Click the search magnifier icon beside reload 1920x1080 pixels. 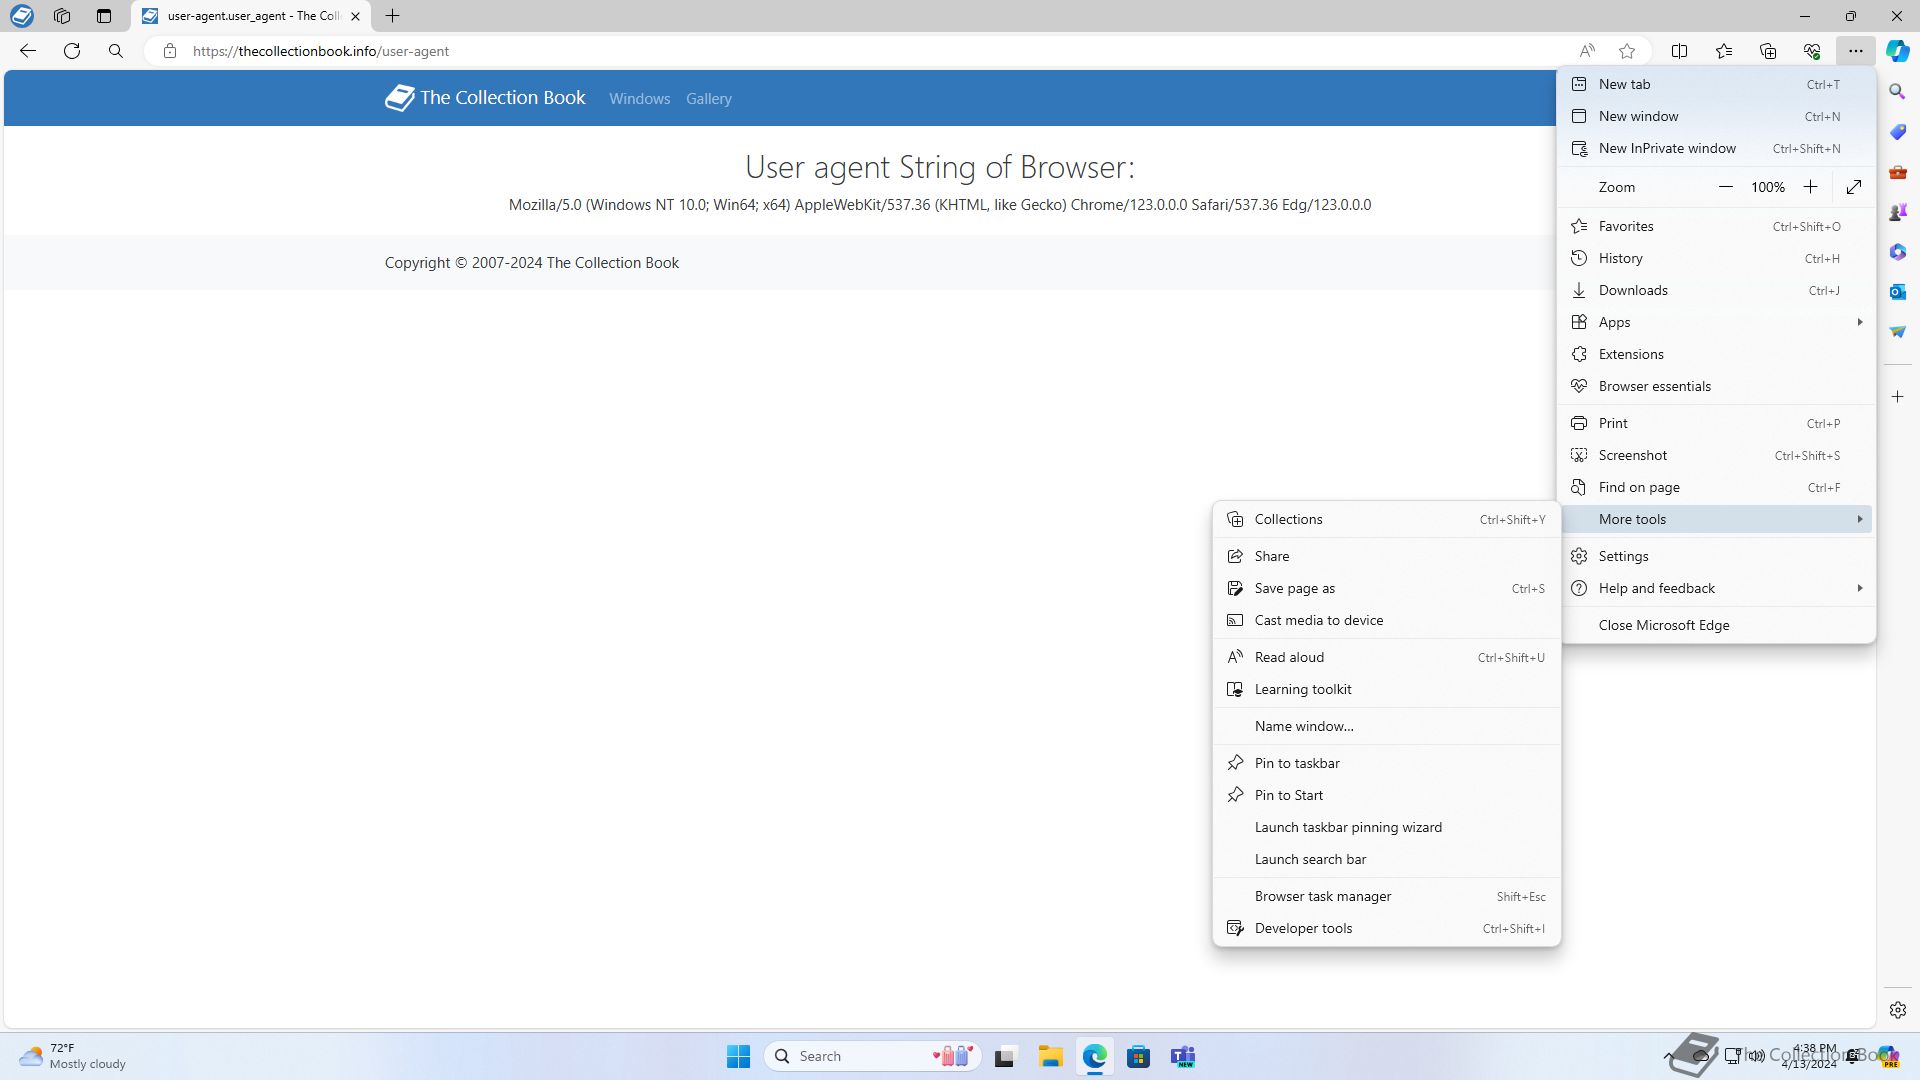click(x=116, y=51)
